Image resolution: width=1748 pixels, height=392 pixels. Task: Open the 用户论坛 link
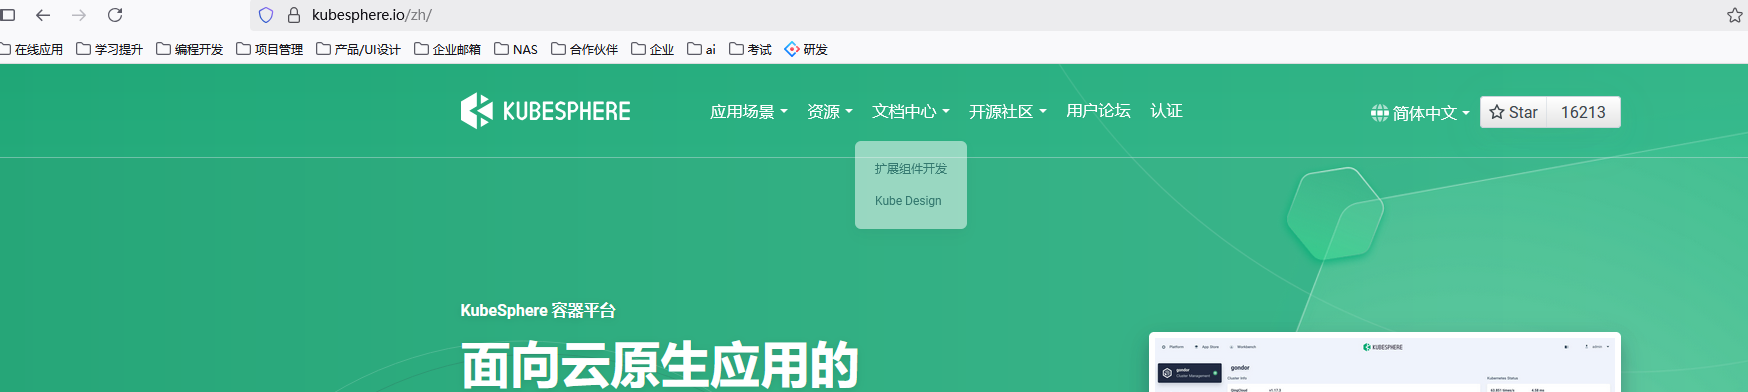click(x=1098, y=111)
